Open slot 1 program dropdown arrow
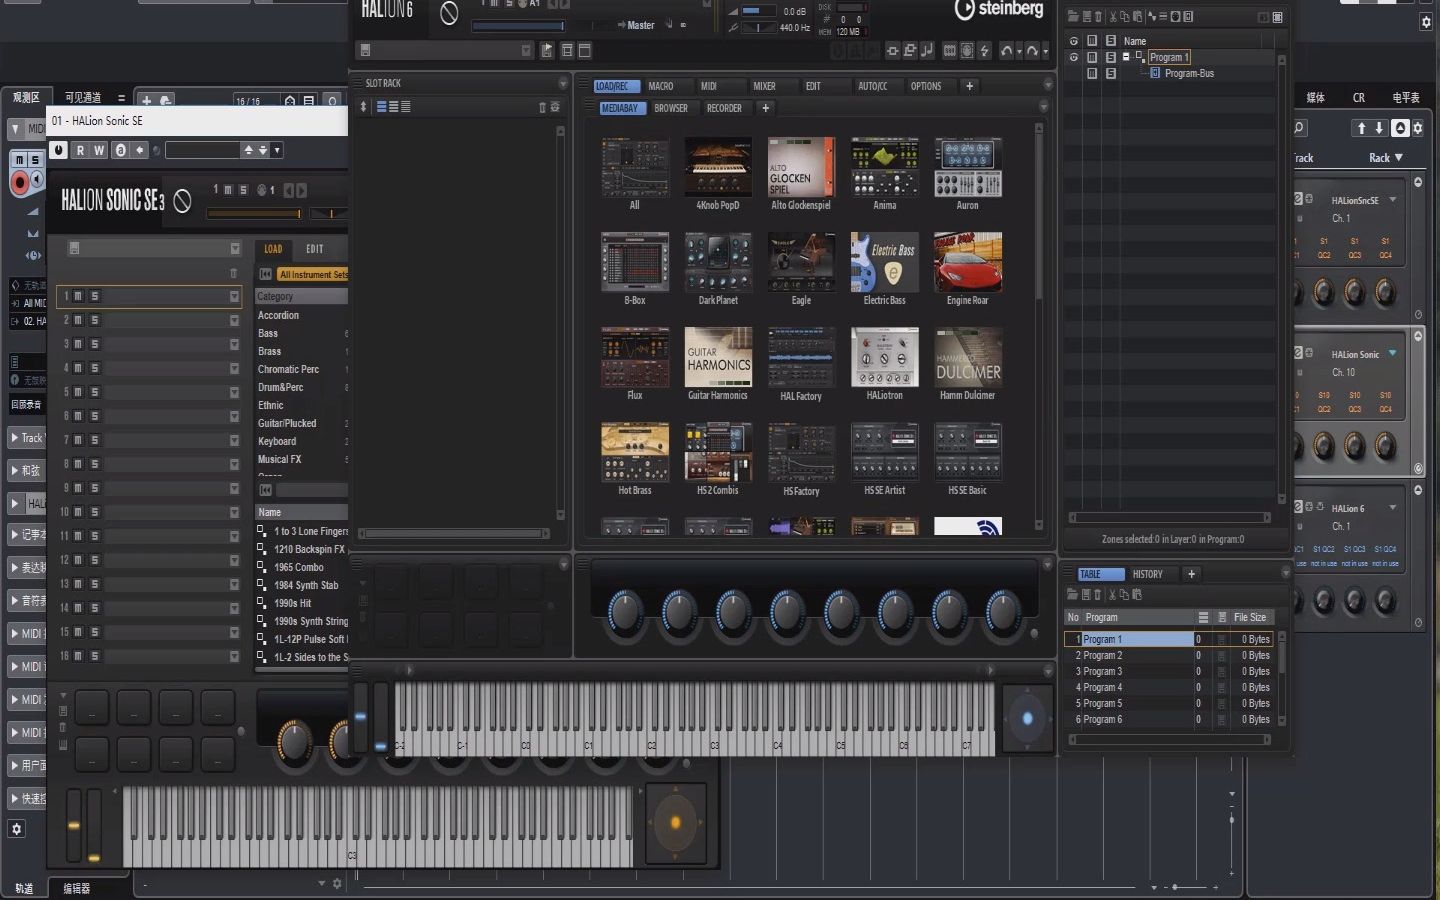The image size is (1440, 900). (x=234, y=296)
